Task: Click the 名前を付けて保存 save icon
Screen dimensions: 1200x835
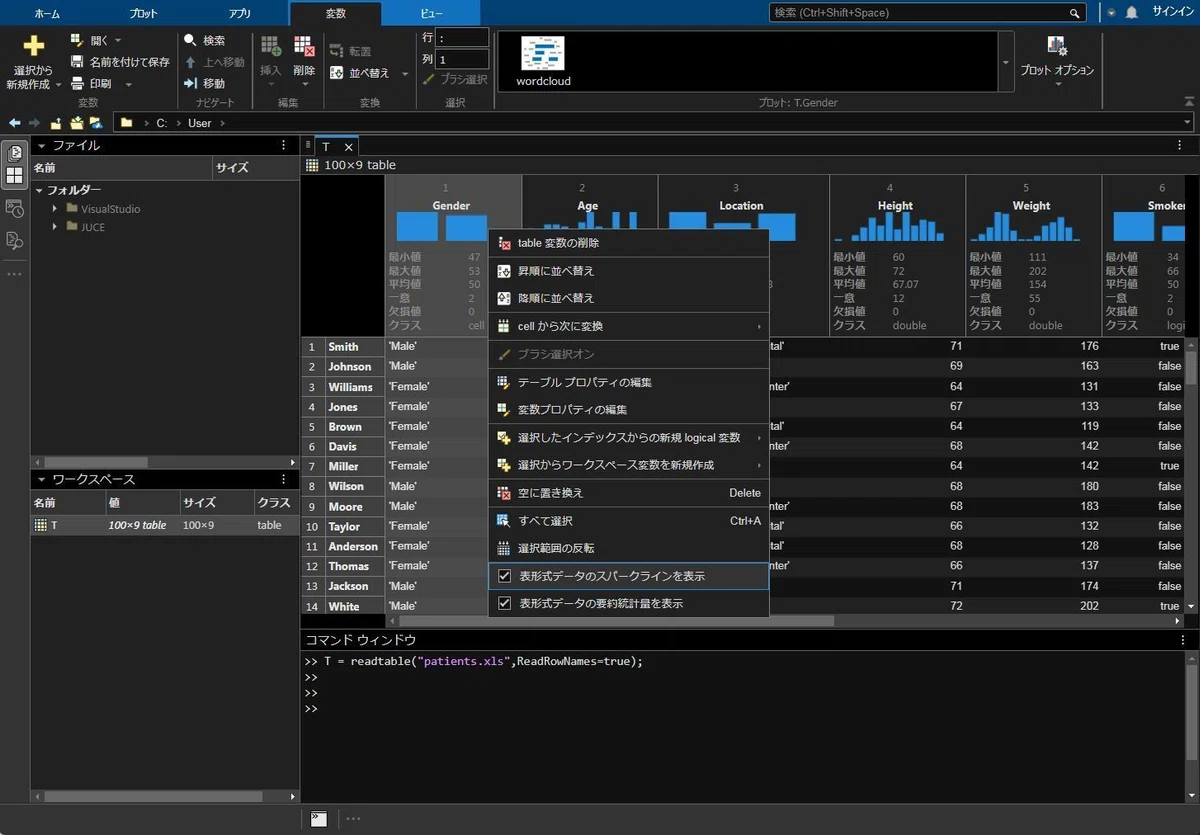Action: (78, 62)
